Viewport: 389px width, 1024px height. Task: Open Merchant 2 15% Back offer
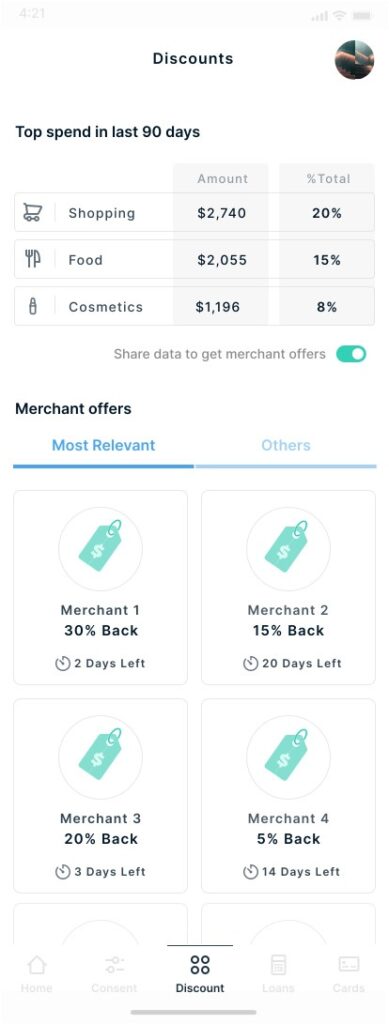288,587
